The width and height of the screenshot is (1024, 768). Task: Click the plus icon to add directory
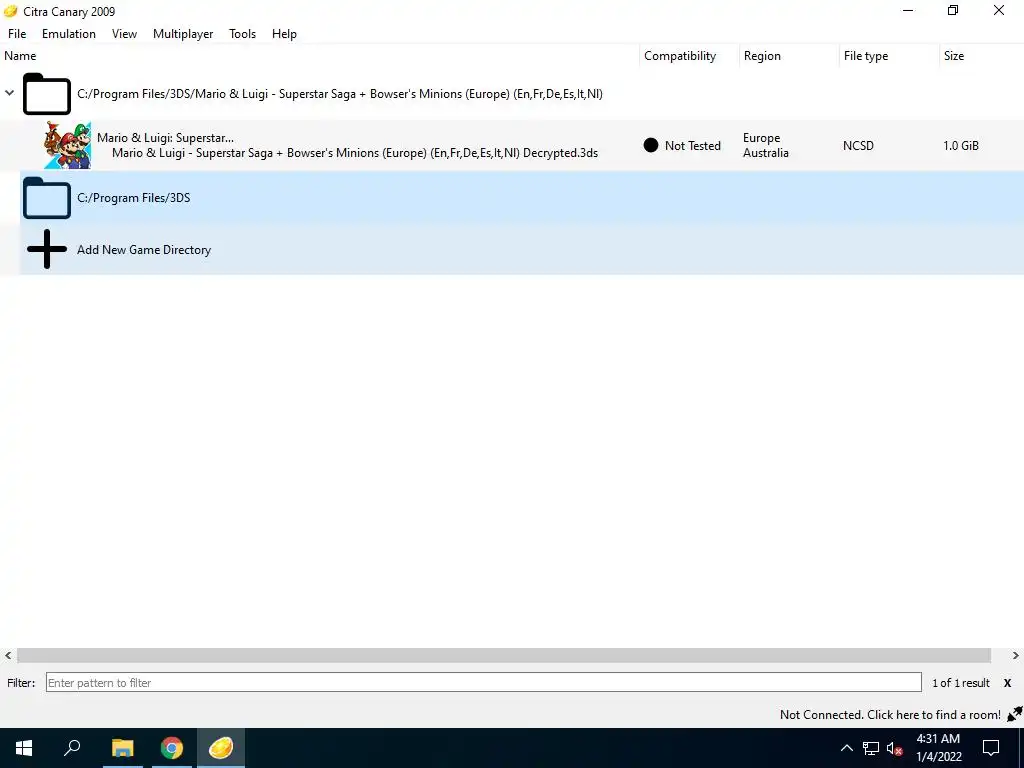click(46, 249)
